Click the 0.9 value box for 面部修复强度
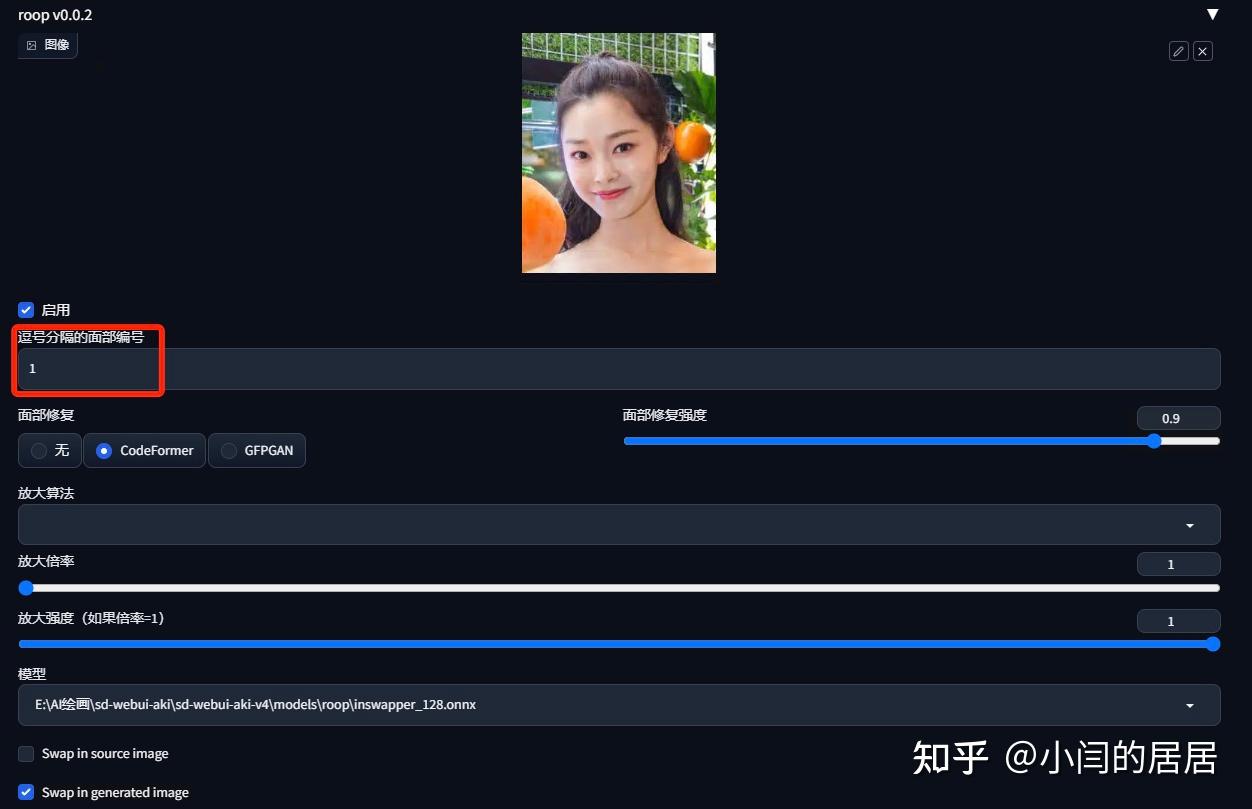 pyautogui.click(x=1178, y=417)
